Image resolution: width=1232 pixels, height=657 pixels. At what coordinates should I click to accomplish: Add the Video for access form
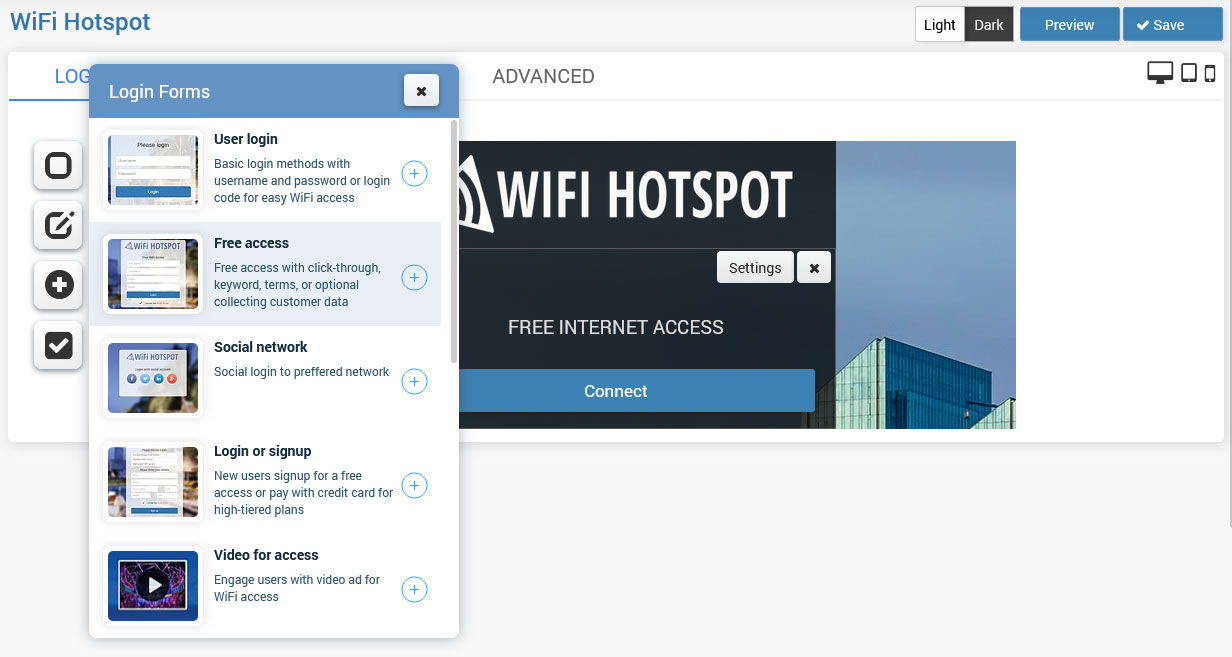pos(414,590)
